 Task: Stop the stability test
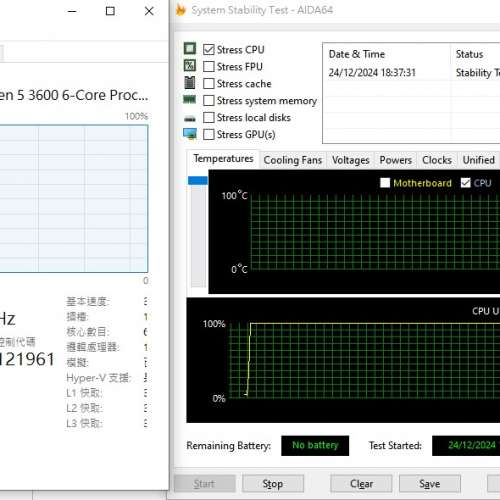coord(273,484)
